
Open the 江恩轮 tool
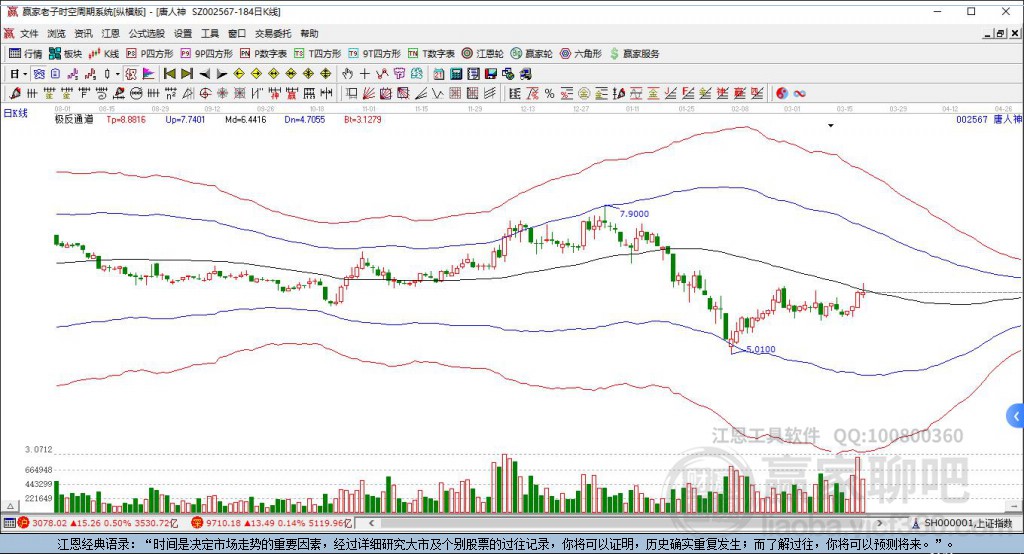tap(483, 54)
